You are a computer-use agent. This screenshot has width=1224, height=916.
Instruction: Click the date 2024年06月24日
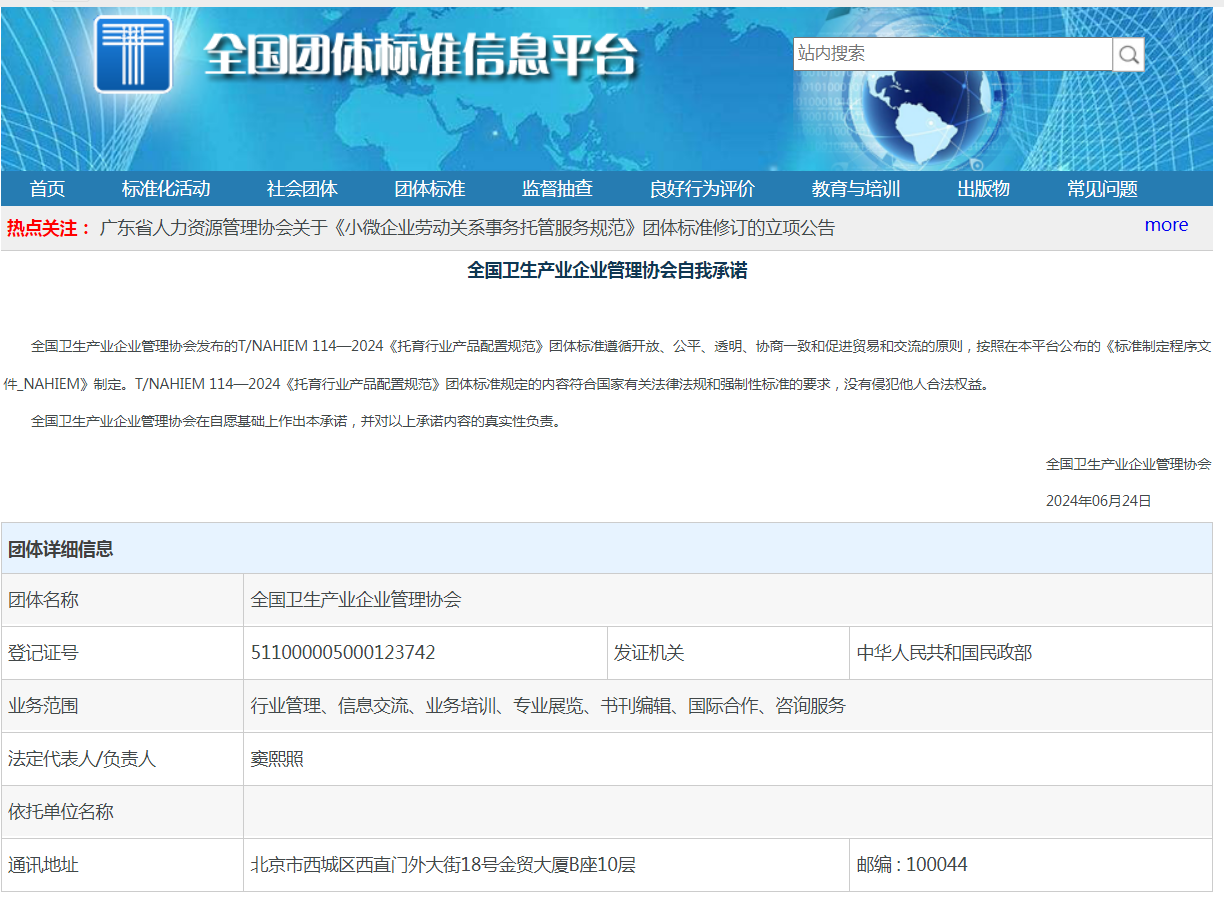click(x=1099, y=501)
